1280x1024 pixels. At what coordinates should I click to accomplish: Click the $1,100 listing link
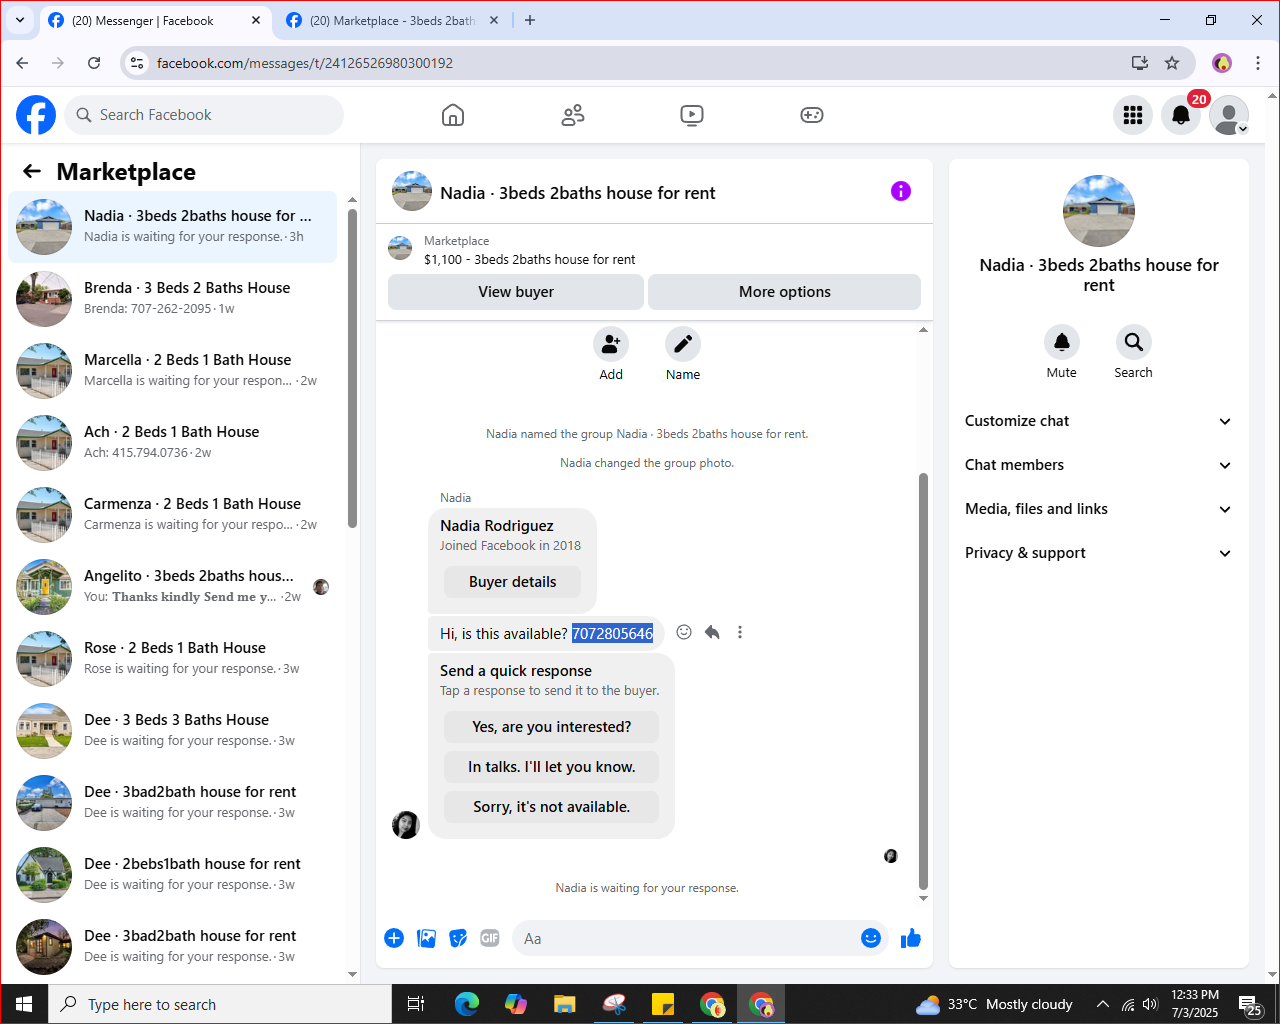529,259
